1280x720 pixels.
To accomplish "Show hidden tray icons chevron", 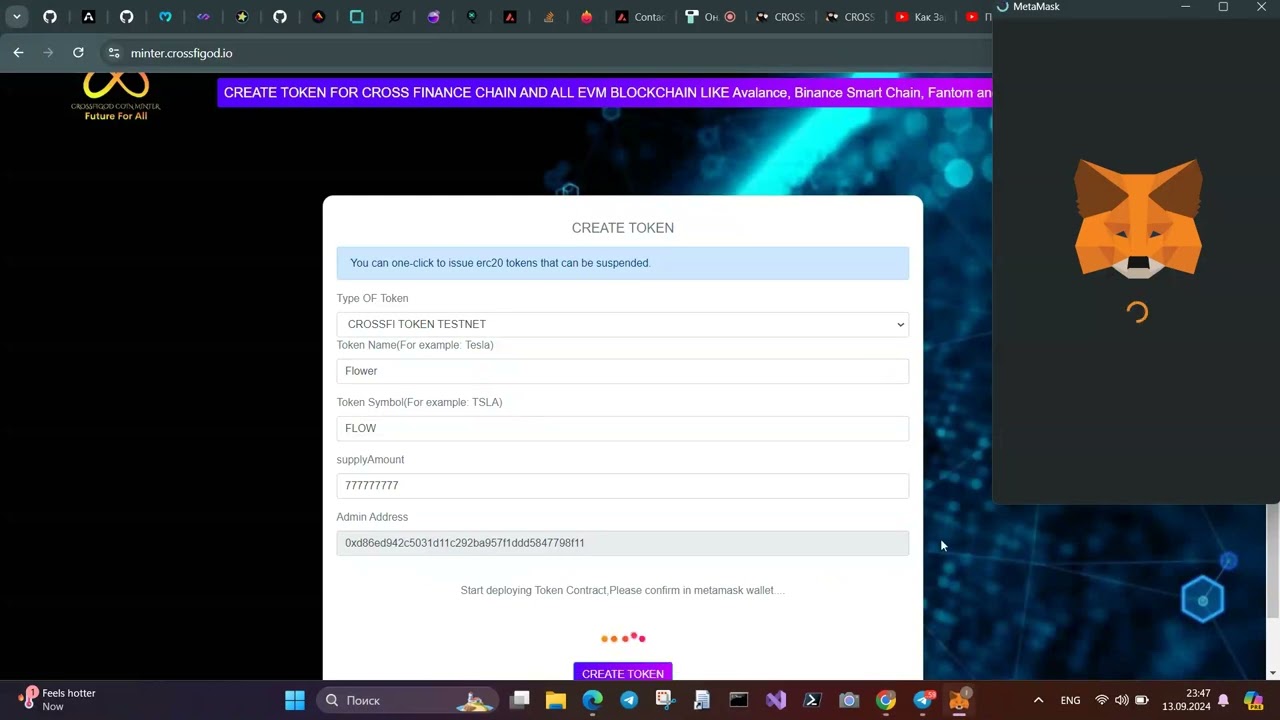I will point(1038,700).
